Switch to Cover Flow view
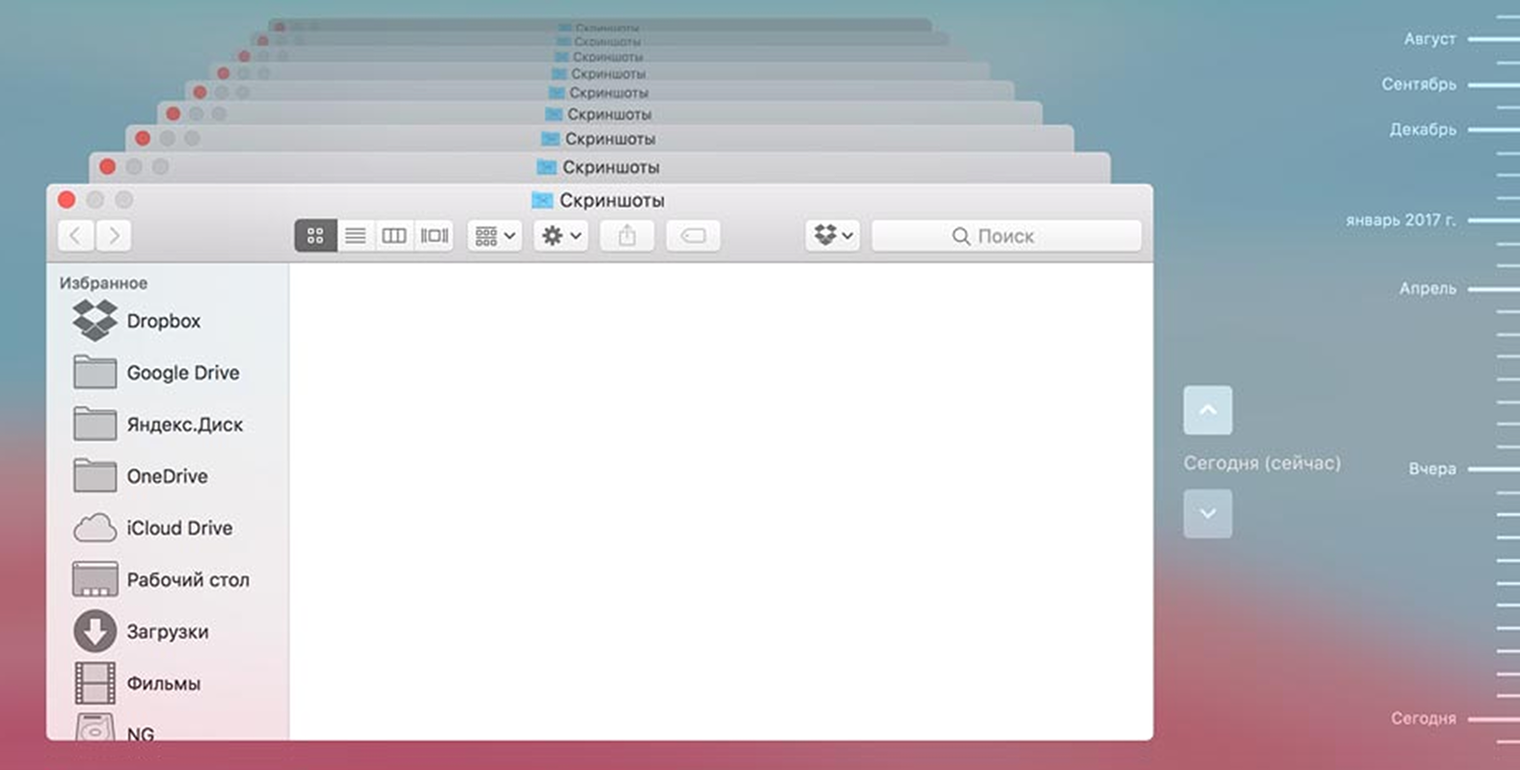Image resolution: width=1520 pixels, height=770 pixels. 433,235
